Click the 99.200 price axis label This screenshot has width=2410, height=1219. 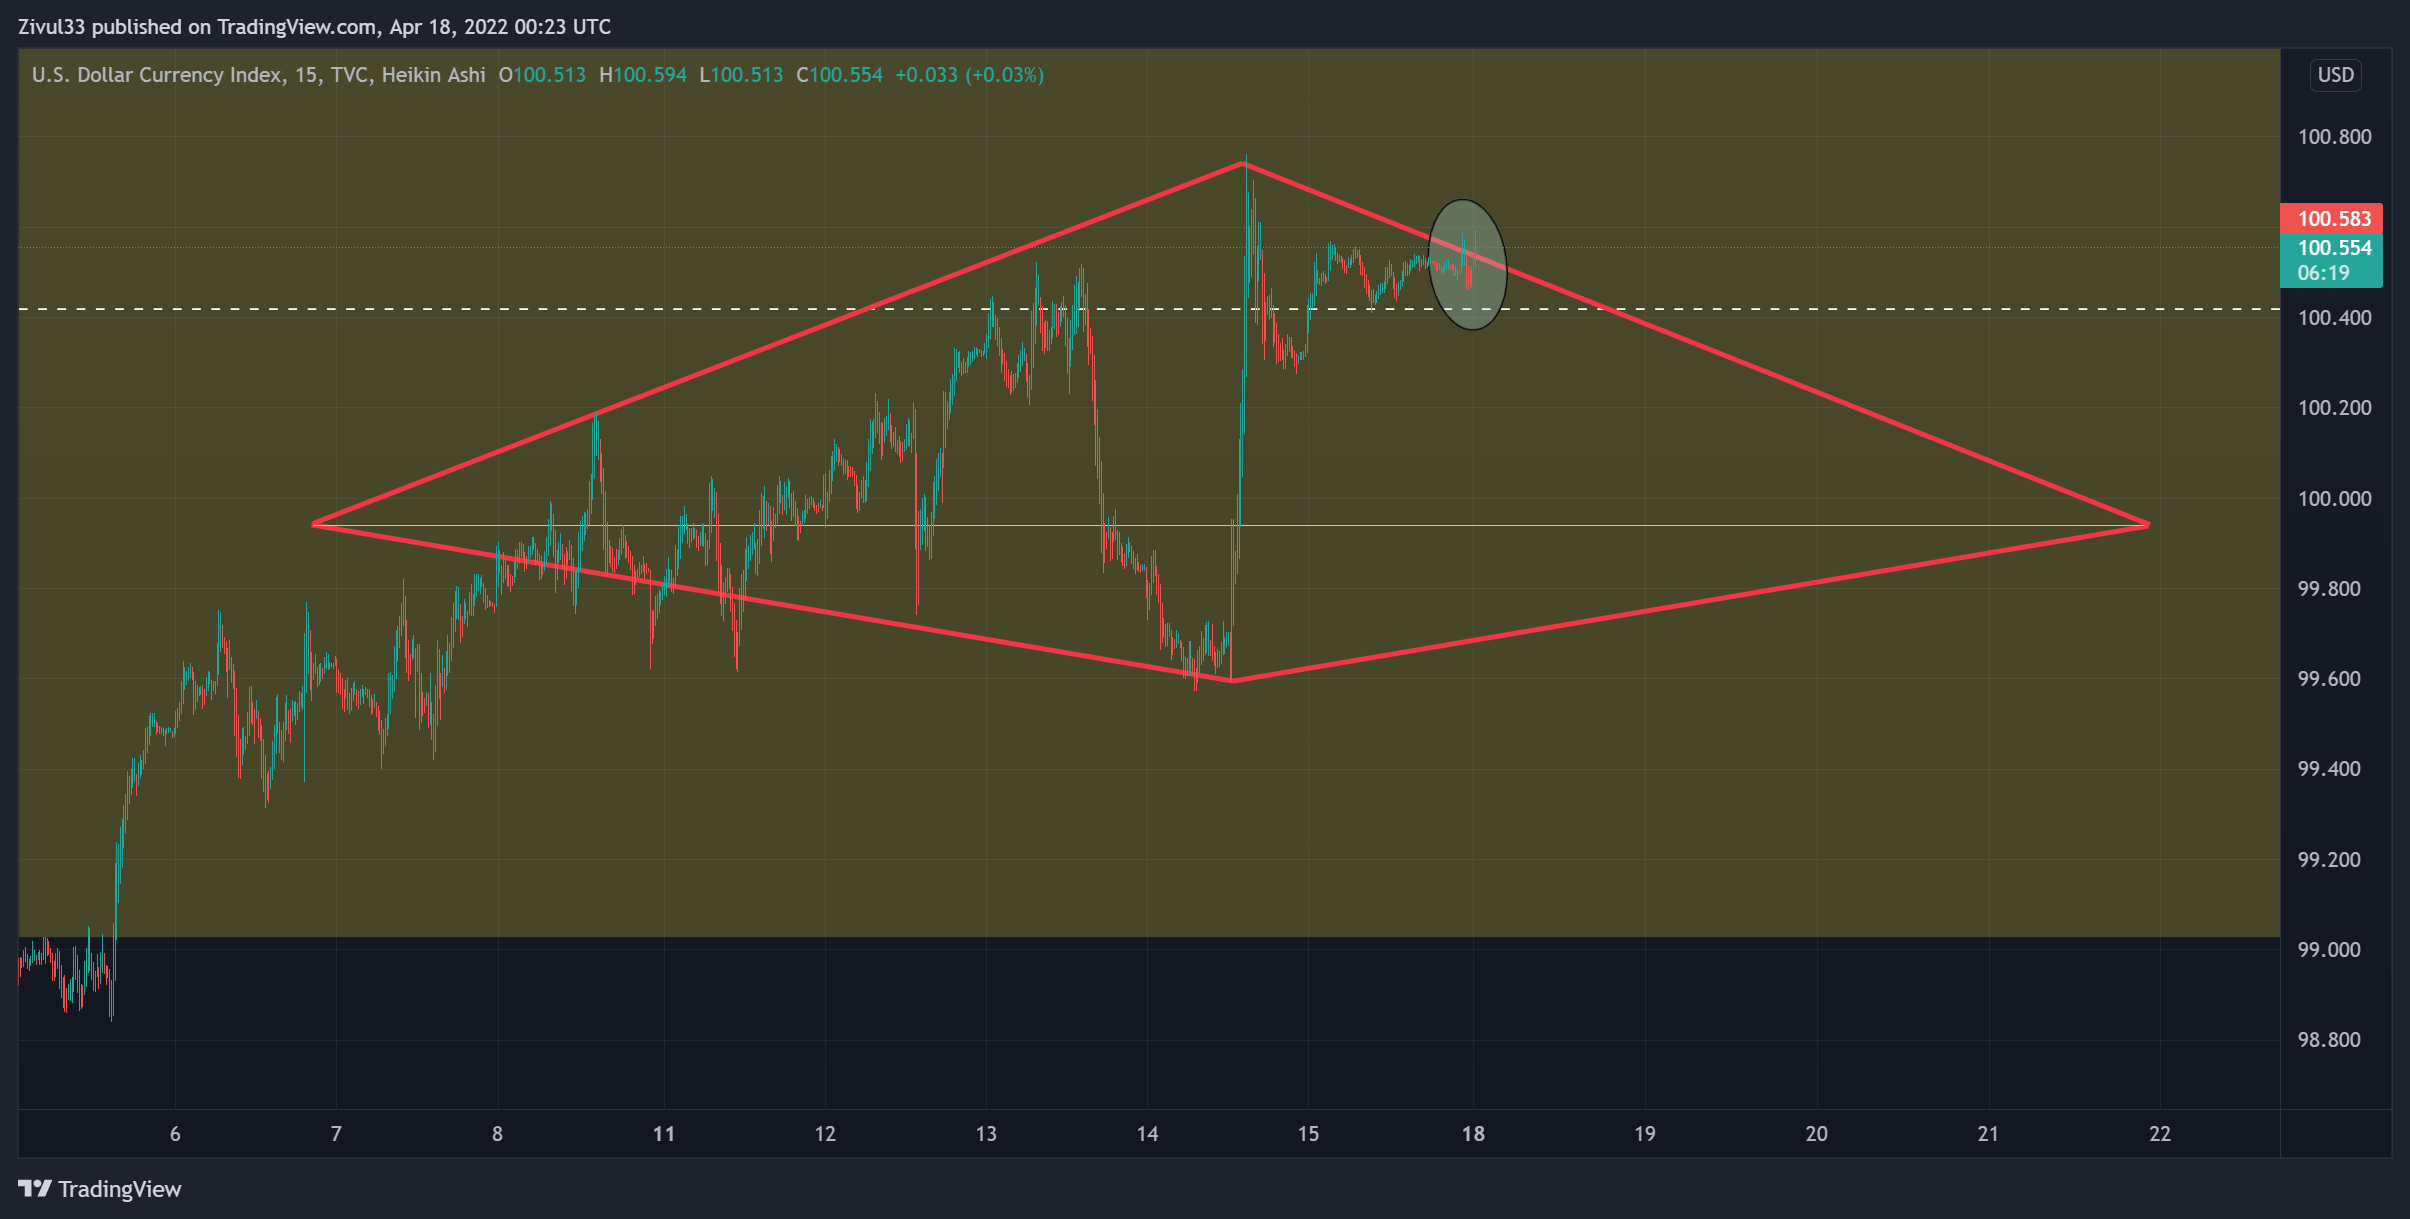tap(2329, 860)
